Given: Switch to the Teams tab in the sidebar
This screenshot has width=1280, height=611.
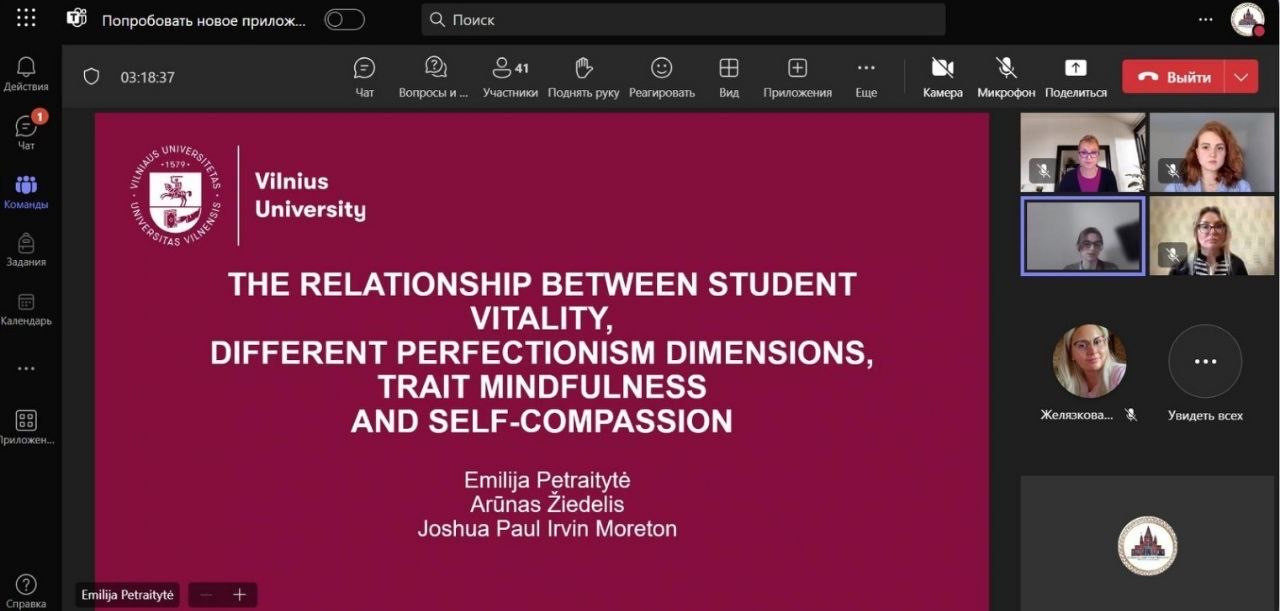Looking at the screenshot, I should click(26, 192).
